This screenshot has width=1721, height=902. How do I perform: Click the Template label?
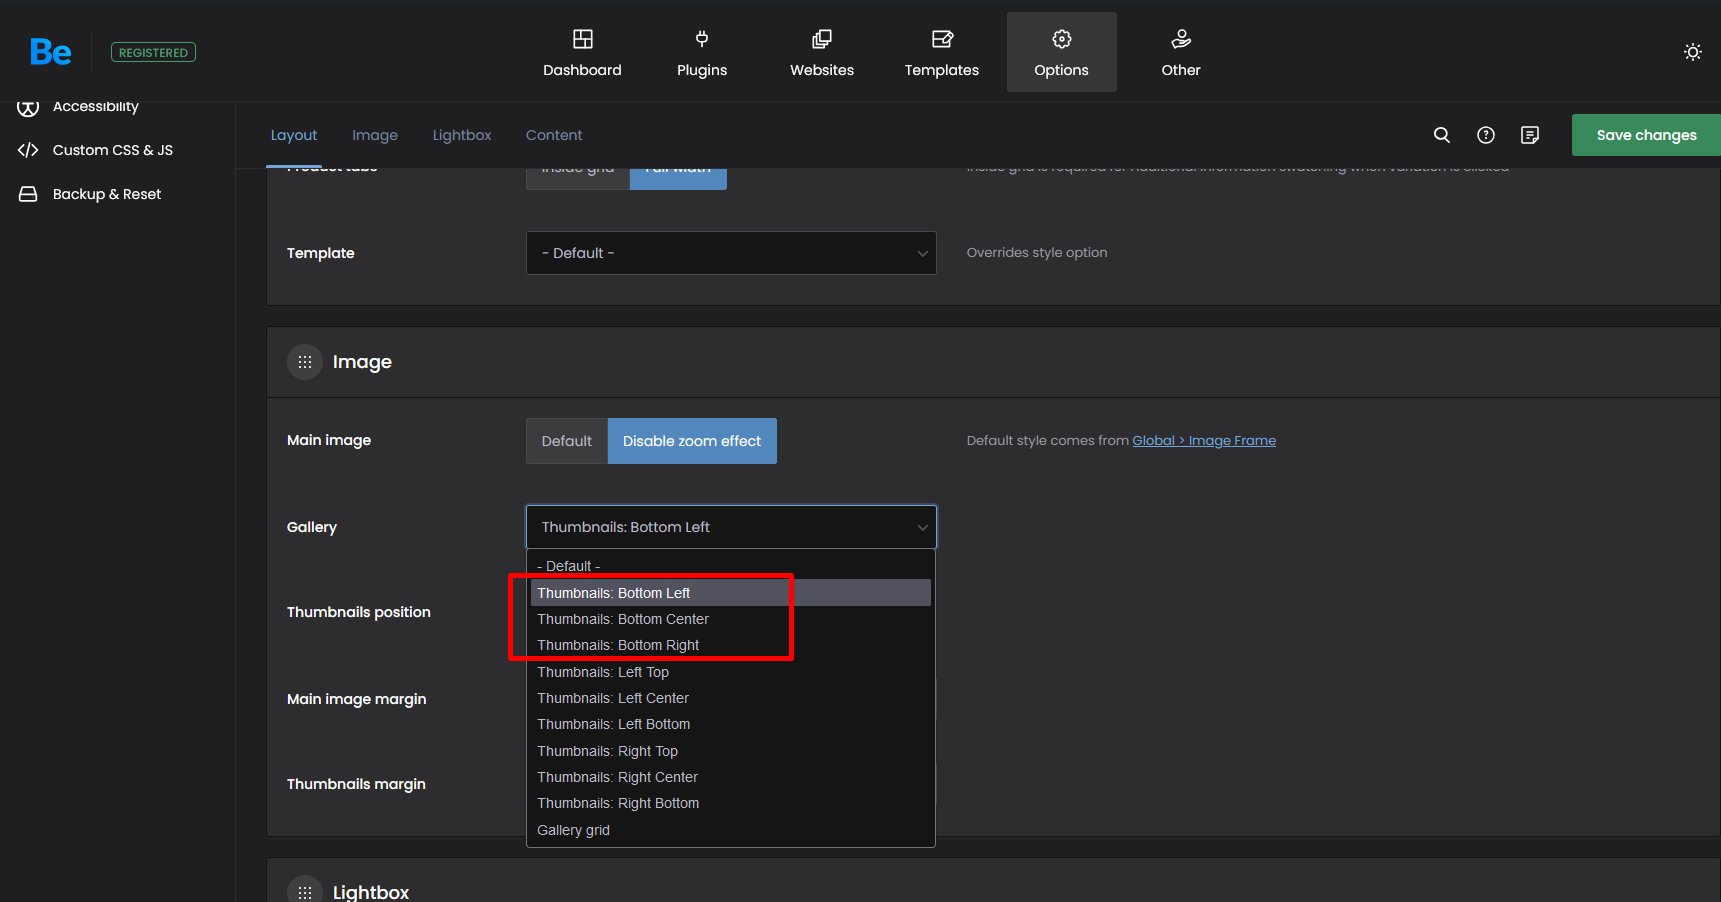click(321, 253)
